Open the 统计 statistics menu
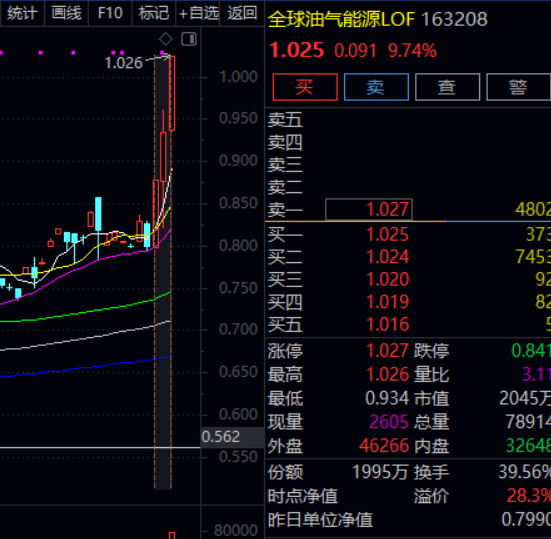Image resolution: width=551 pixels, height=539 pixels. 22,13
